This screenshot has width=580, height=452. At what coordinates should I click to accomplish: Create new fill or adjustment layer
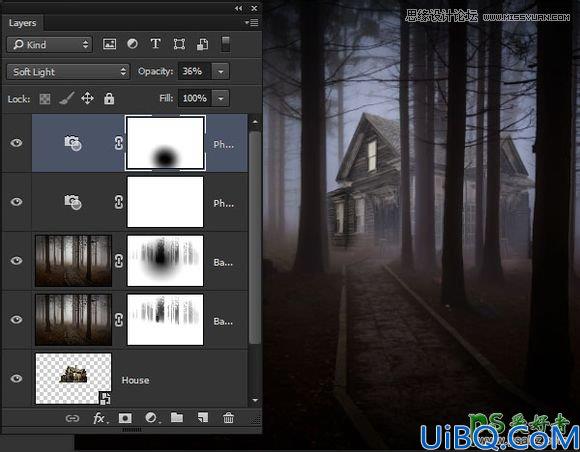coord(151,418)
